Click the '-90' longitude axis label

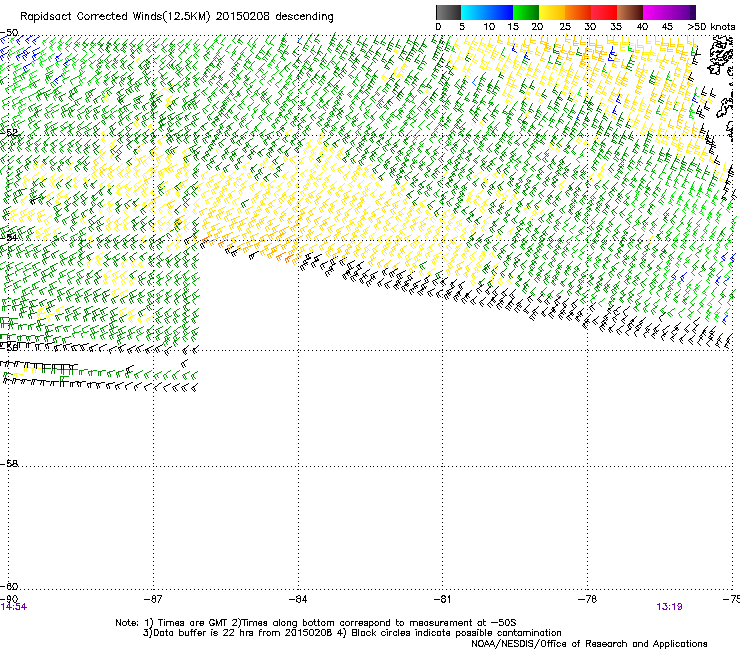pos(9,599)
